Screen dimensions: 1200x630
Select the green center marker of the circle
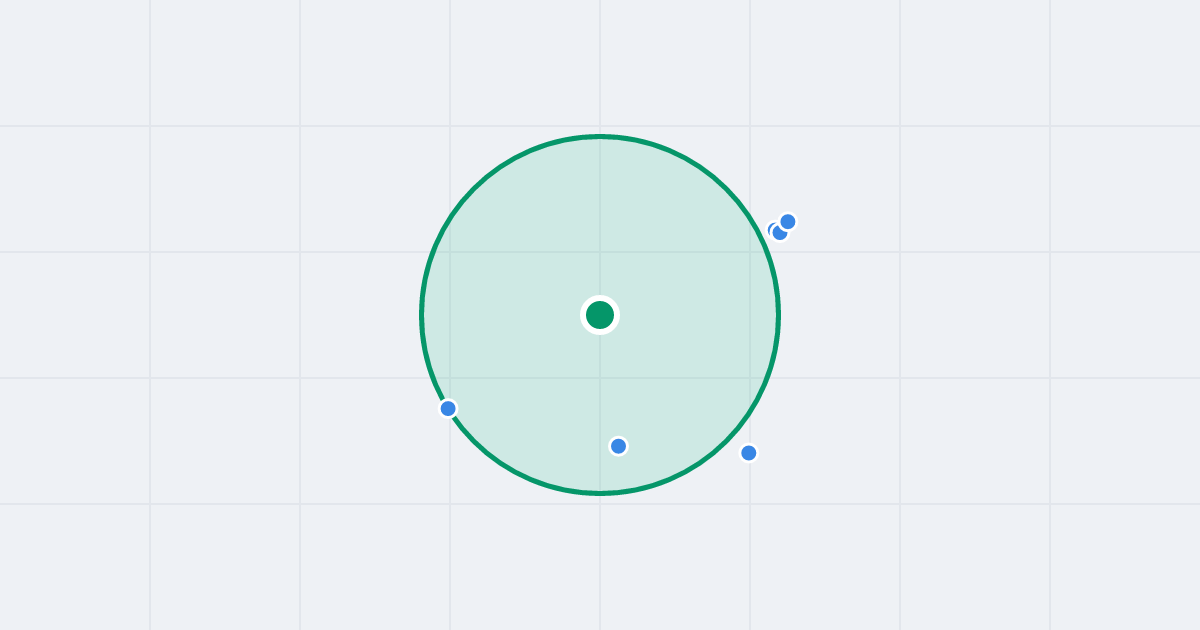(600, 315)
